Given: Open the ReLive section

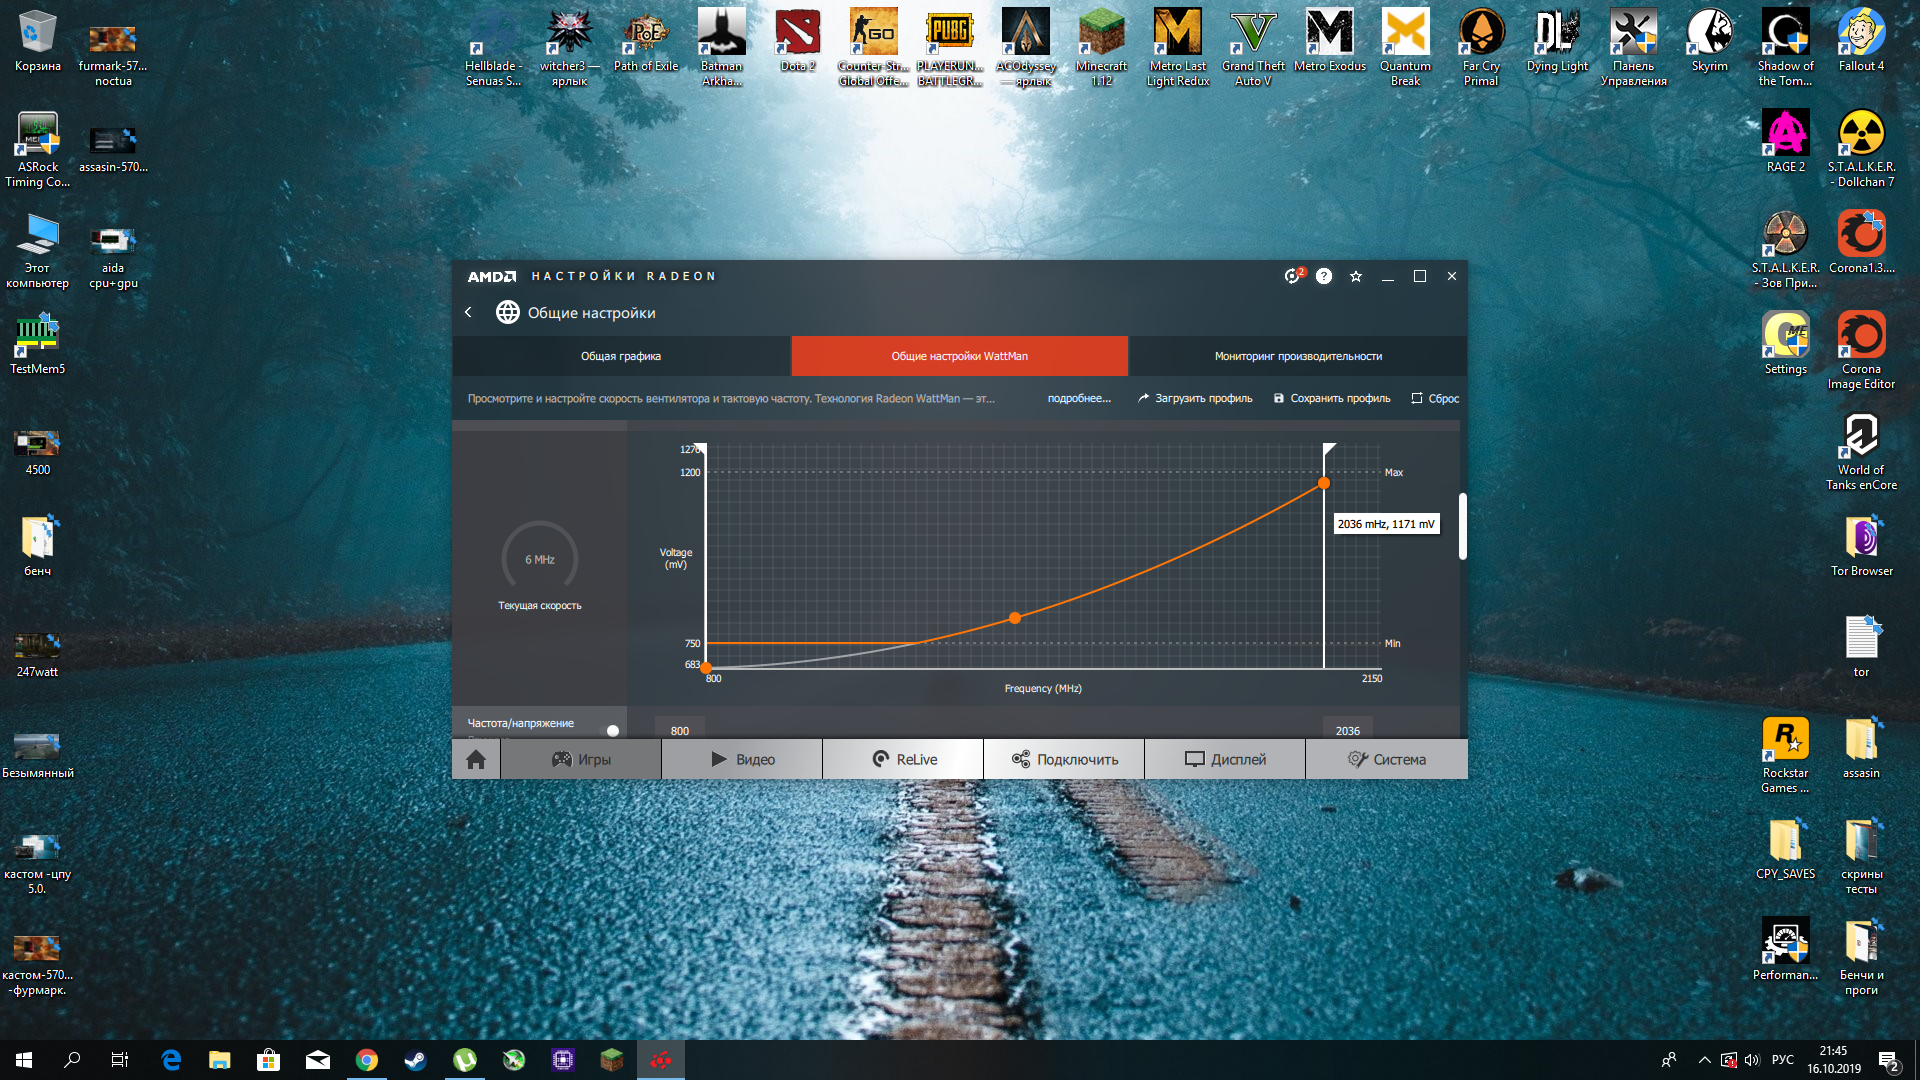Looking at the screenshot, I should [x=903, y=760].
